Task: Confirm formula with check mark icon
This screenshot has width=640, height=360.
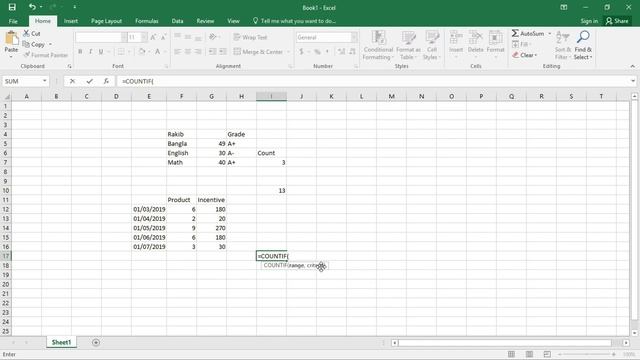Action: [x=89, y=81]
